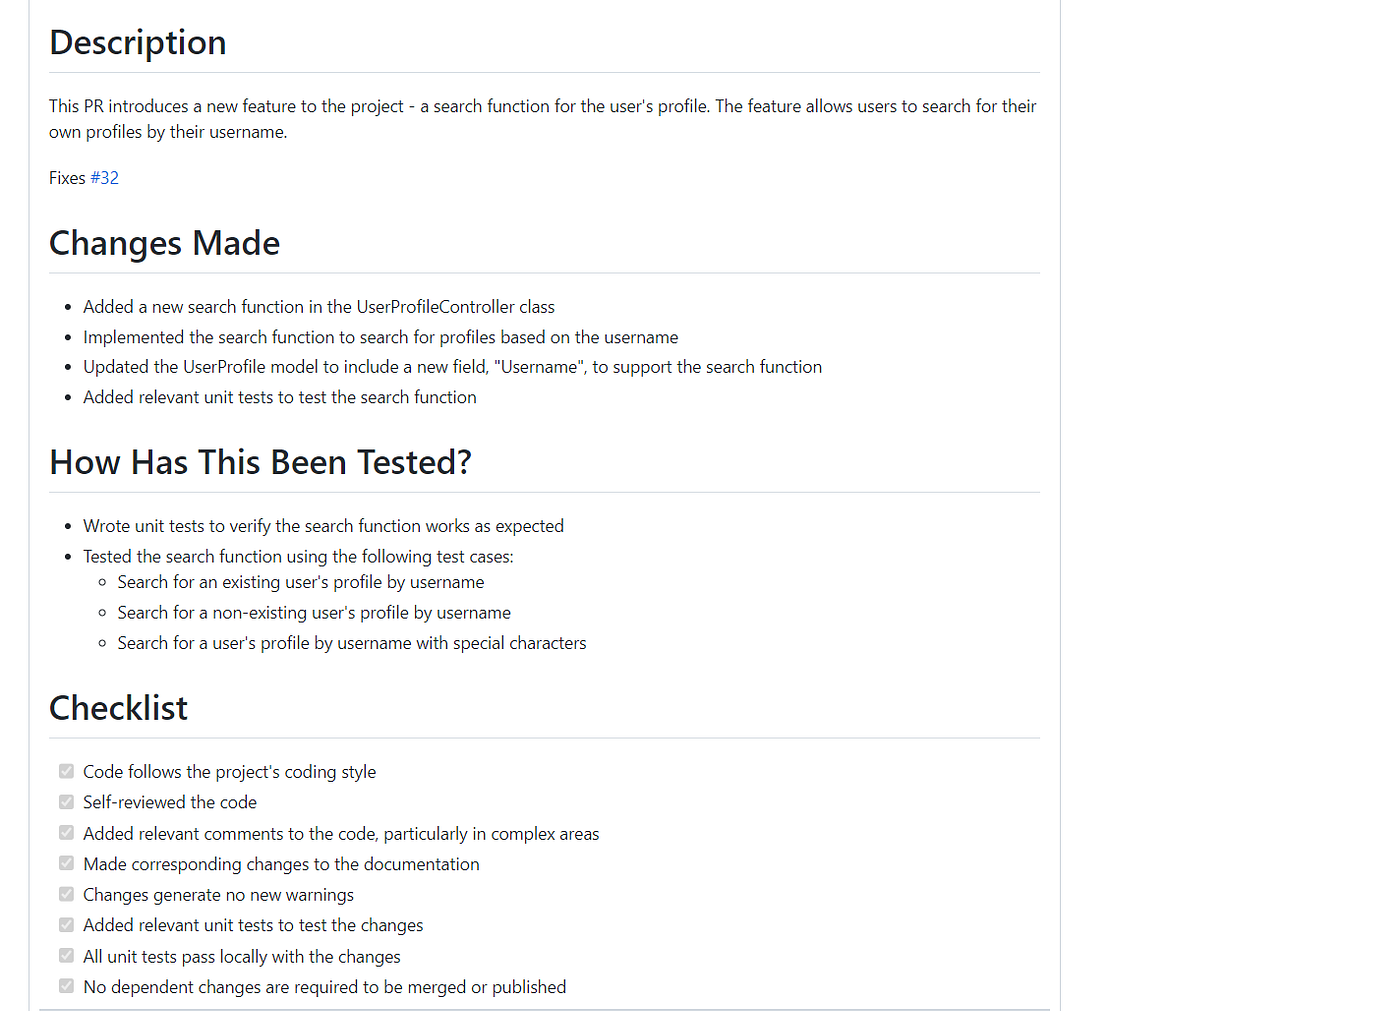Toggle 'Code follows the project's coding style' checkbox
This screenshot has height=1011, width=1400.
click(x=66, y=771)
